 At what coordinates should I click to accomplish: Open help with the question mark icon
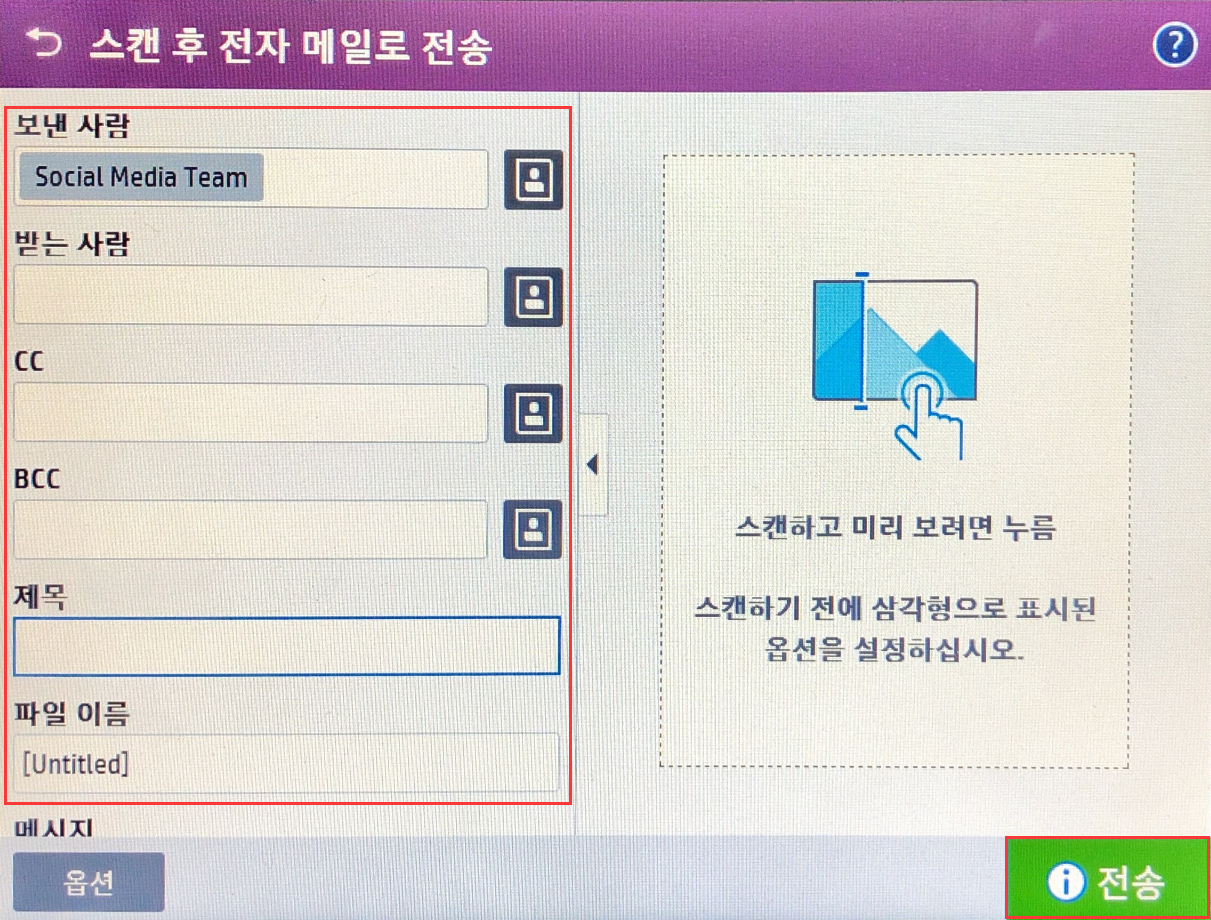click(x=1175, y=46)
